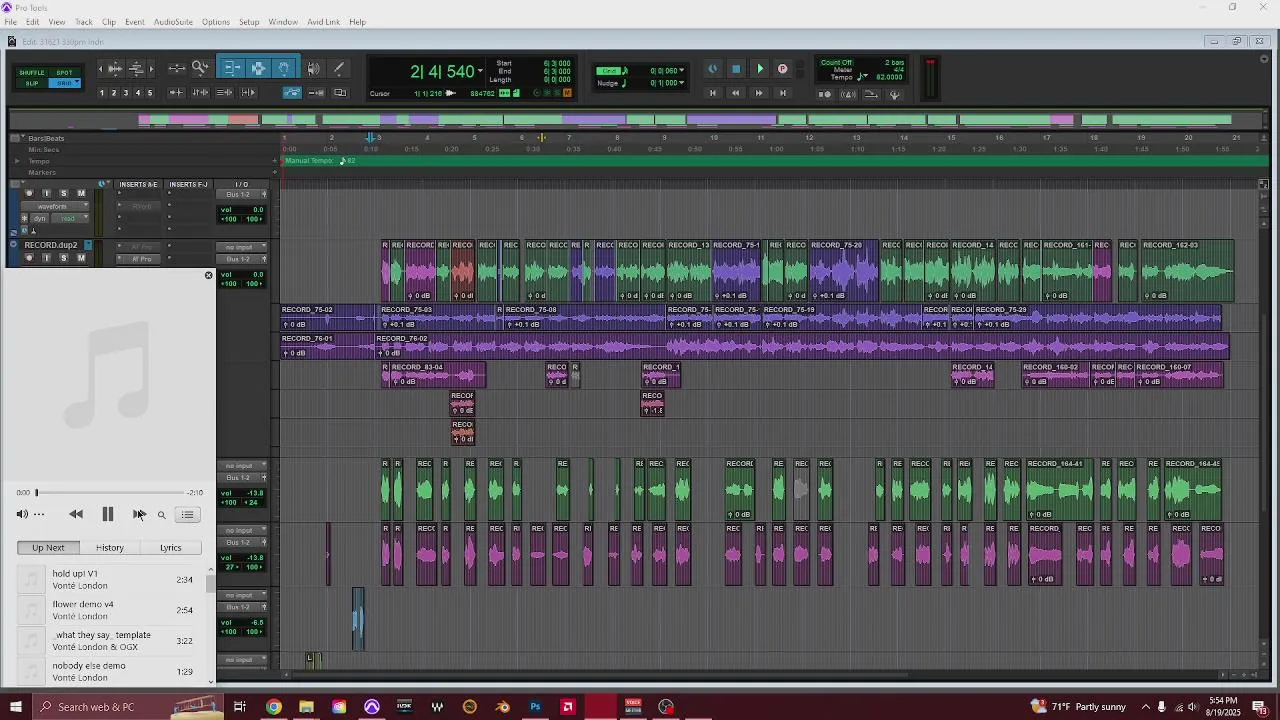Toggle the metronome click button
This screenshot has width=1280, height=720.
pyautogui.click(x=848, y=94)
